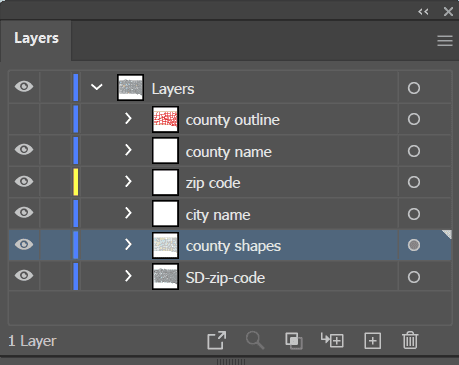Click the Locate Object magnifier icon
The height and width of the screenshot is (365, 459).
(255, 340)
